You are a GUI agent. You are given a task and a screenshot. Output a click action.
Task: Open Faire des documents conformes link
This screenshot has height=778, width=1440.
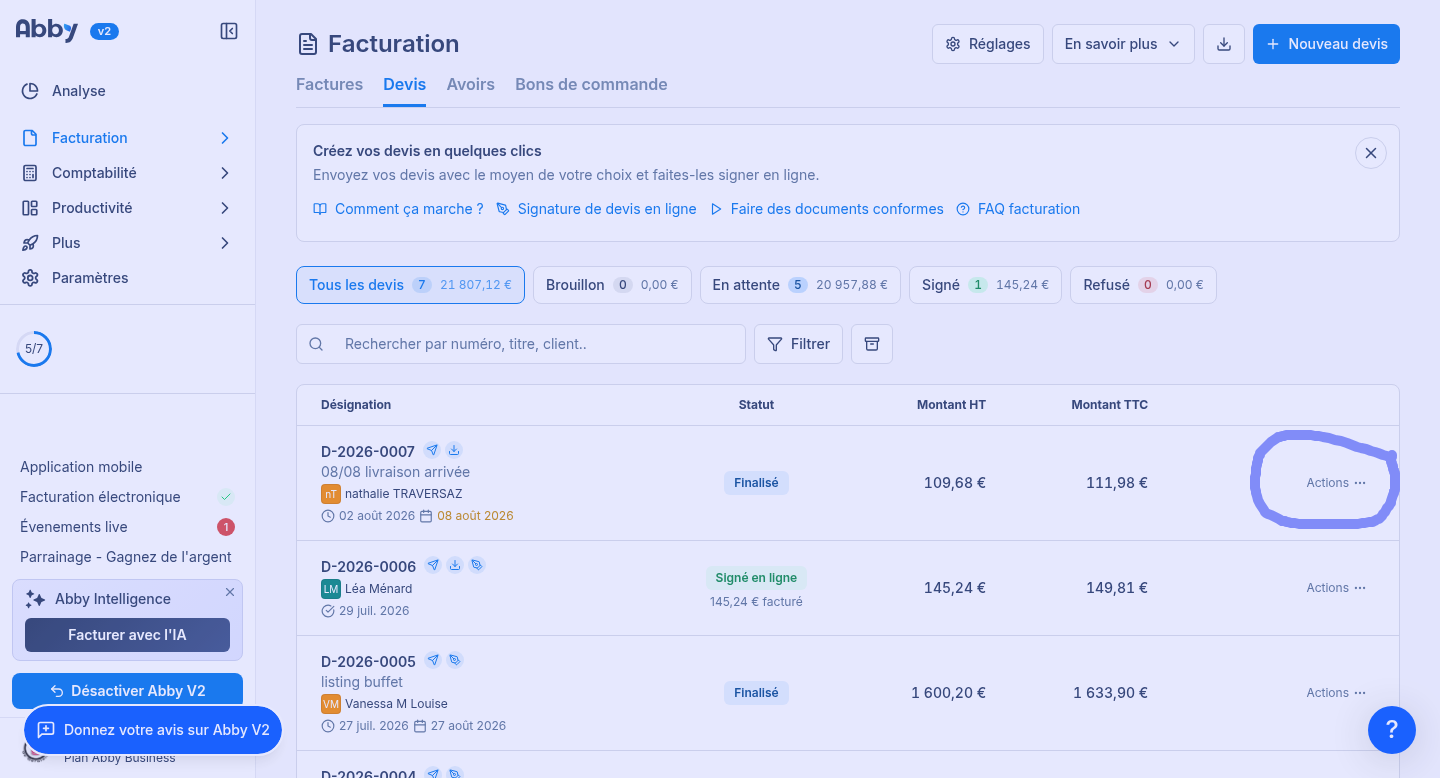click(x=827, y=209)
